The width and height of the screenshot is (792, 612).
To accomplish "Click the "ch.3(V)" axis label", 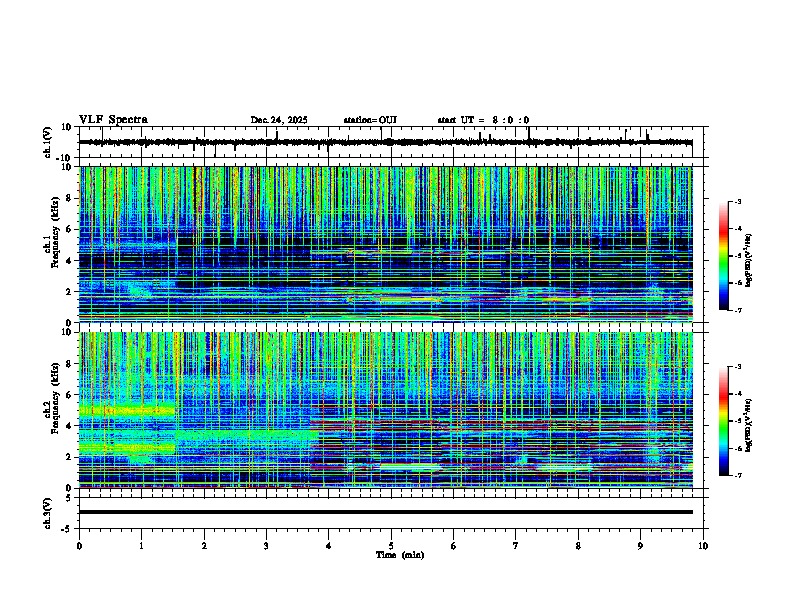I will (x=48, y=513).
